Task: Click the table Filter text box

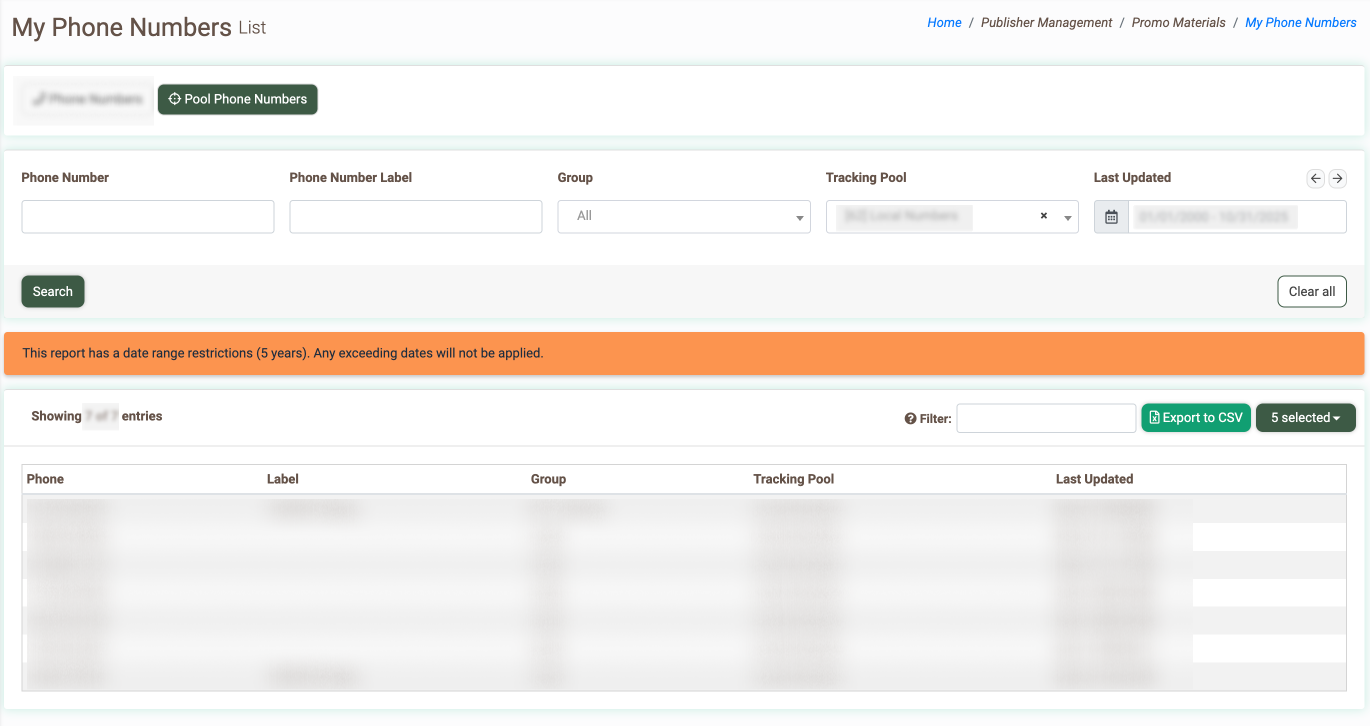Action: pyautogui.click(x=1046, y=419)
